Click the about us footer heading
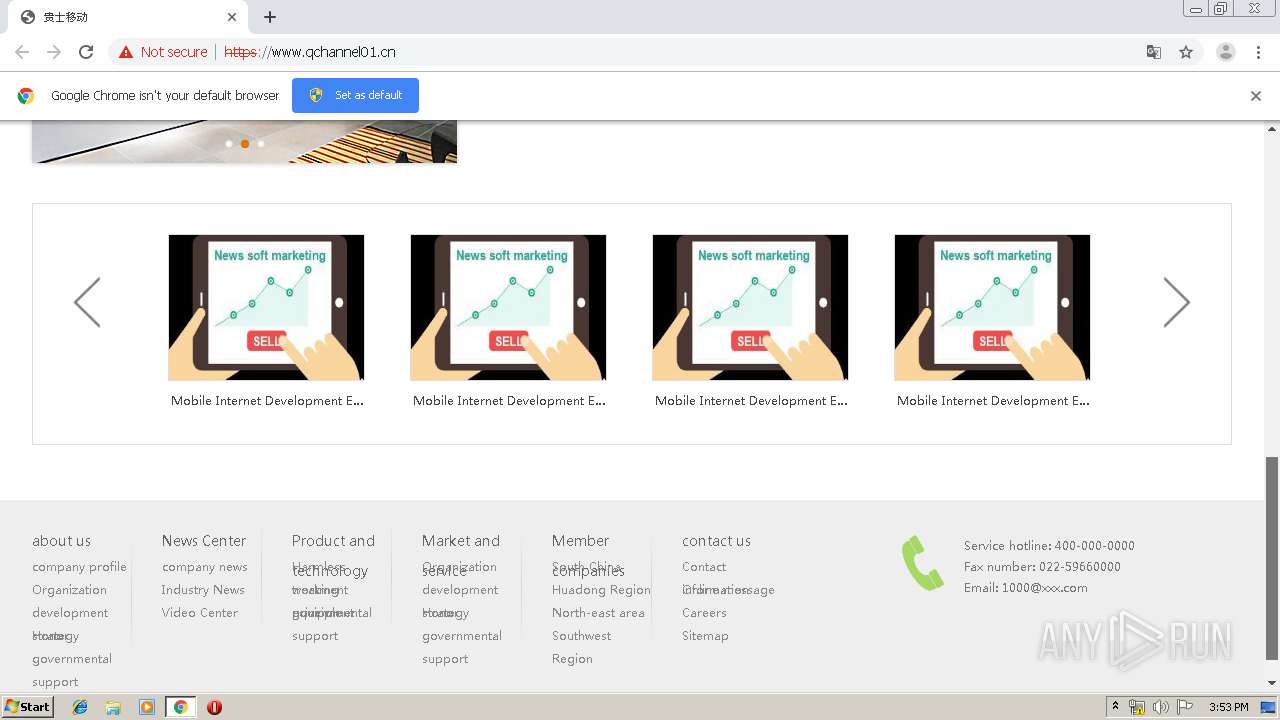Screen dimensions: 1280x720 61,541
